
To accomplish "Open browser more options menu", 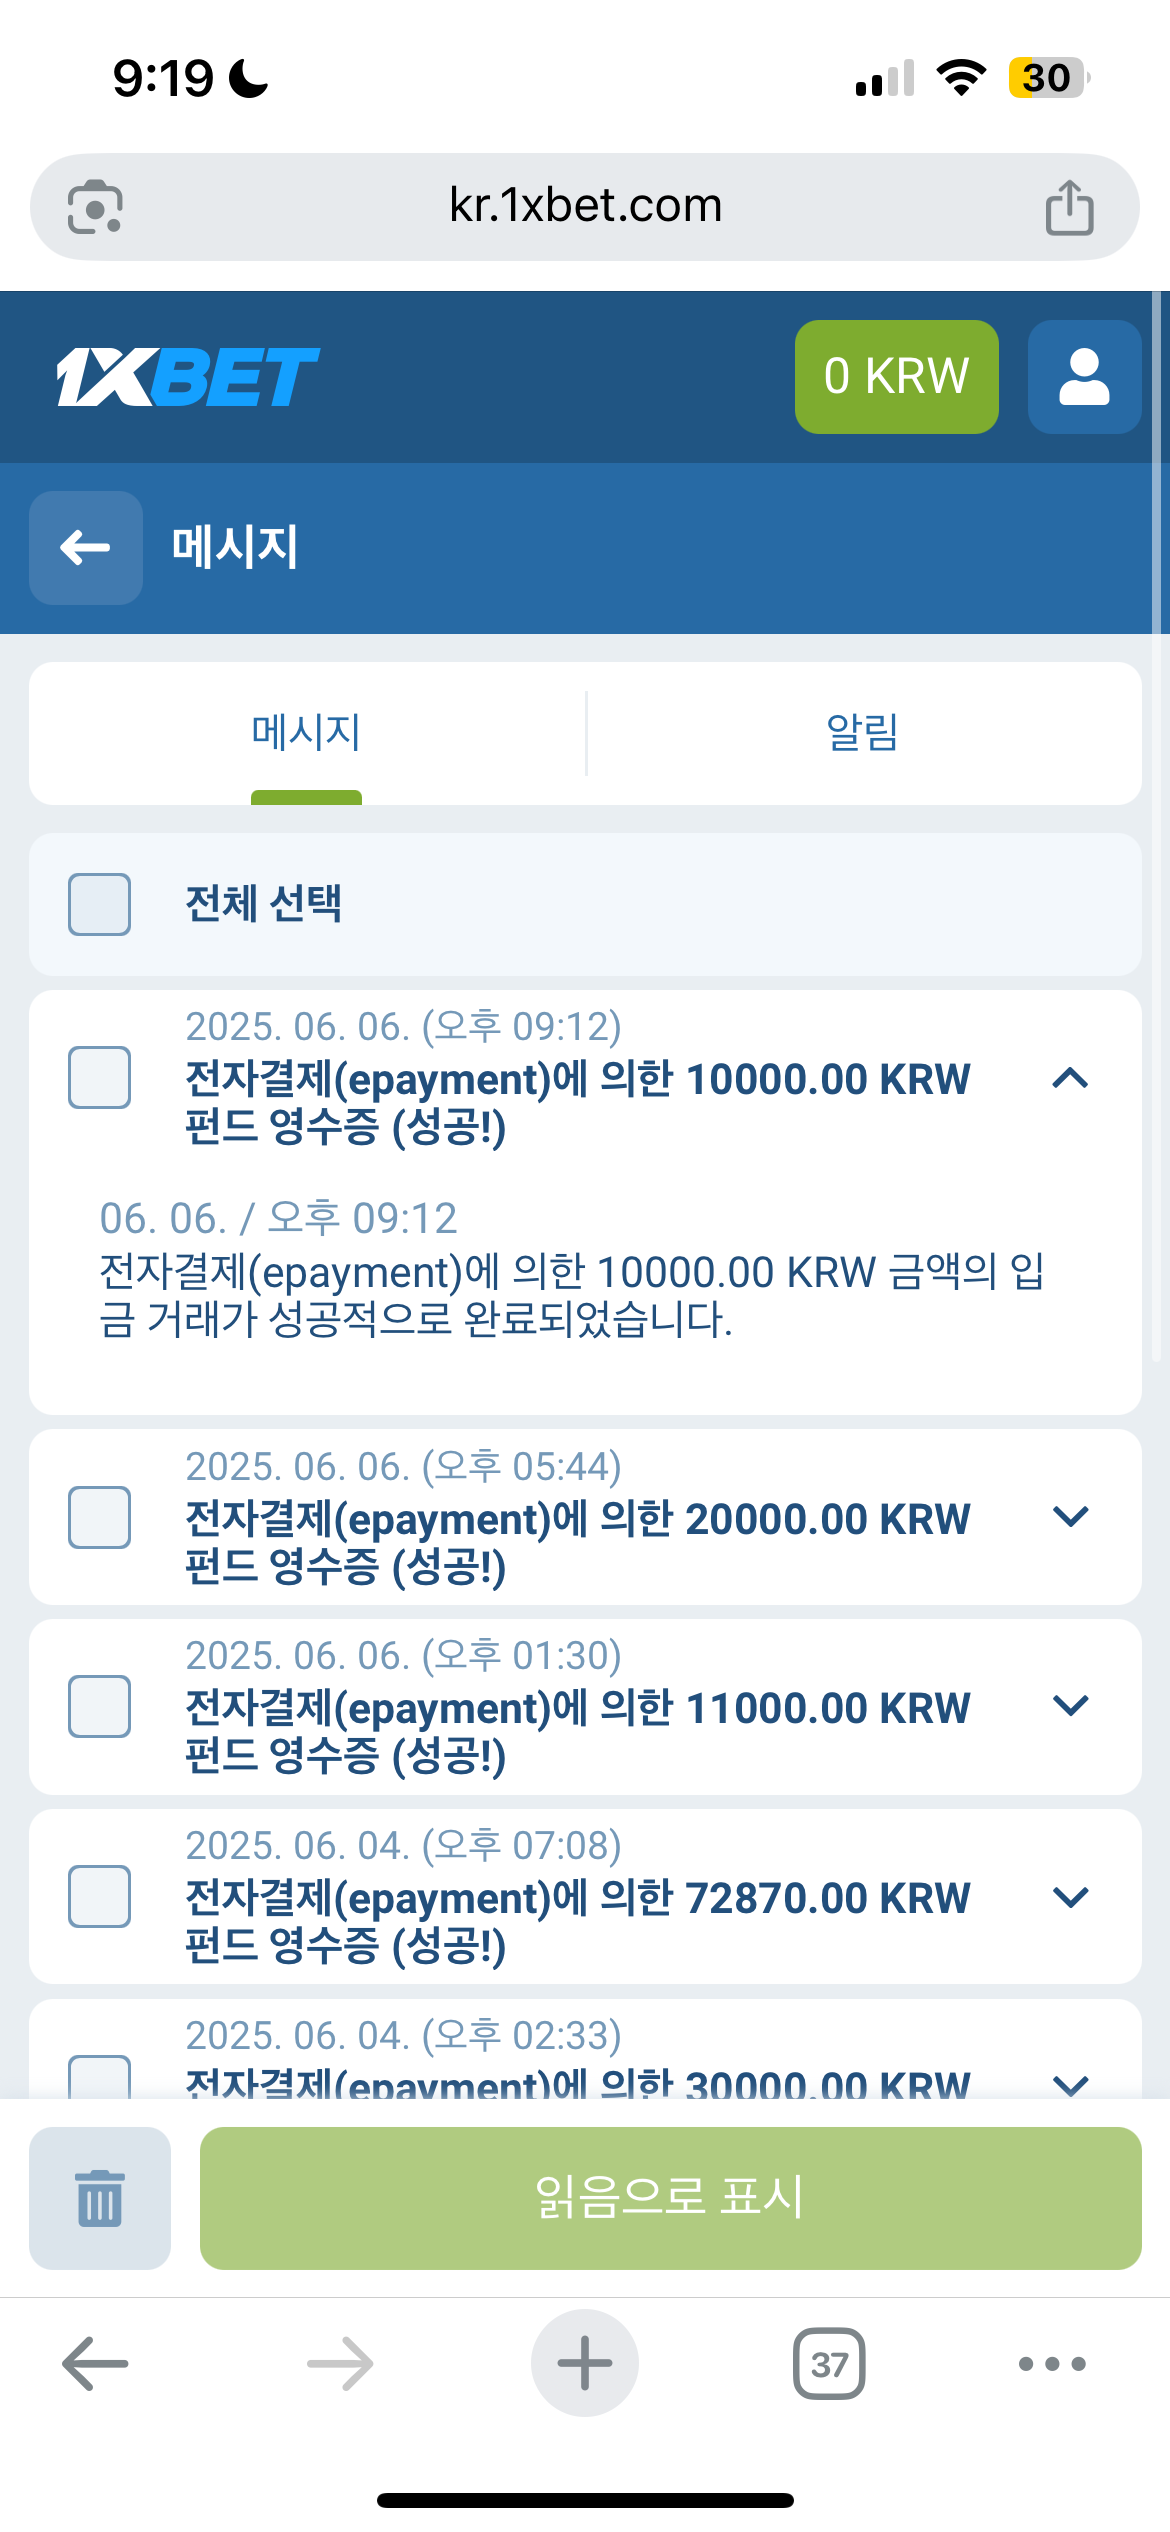I will [1051, 2364].
